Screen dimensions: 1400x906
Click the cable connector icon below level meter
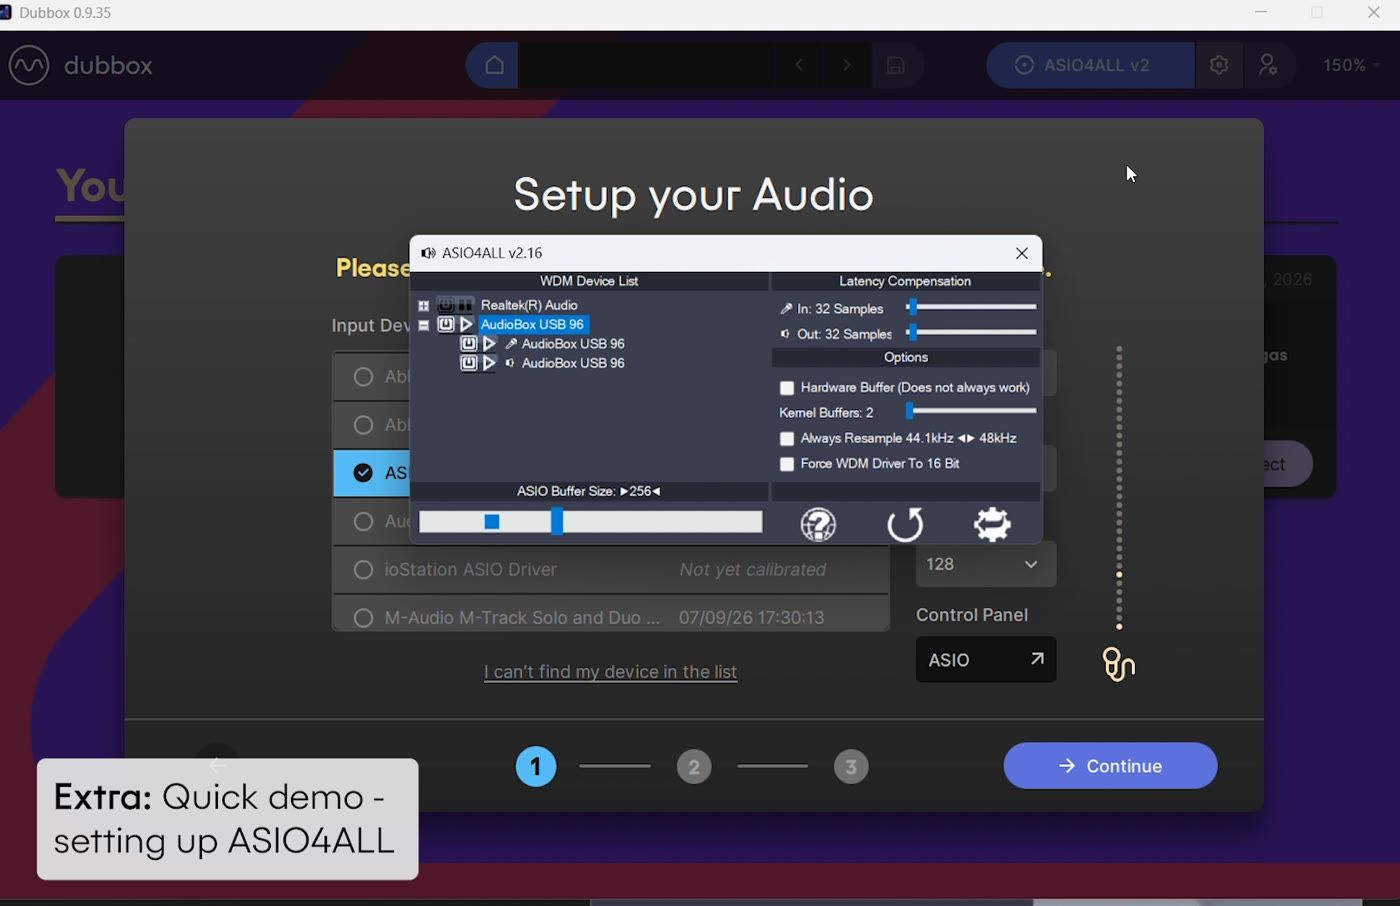[x=1118, y=664]
